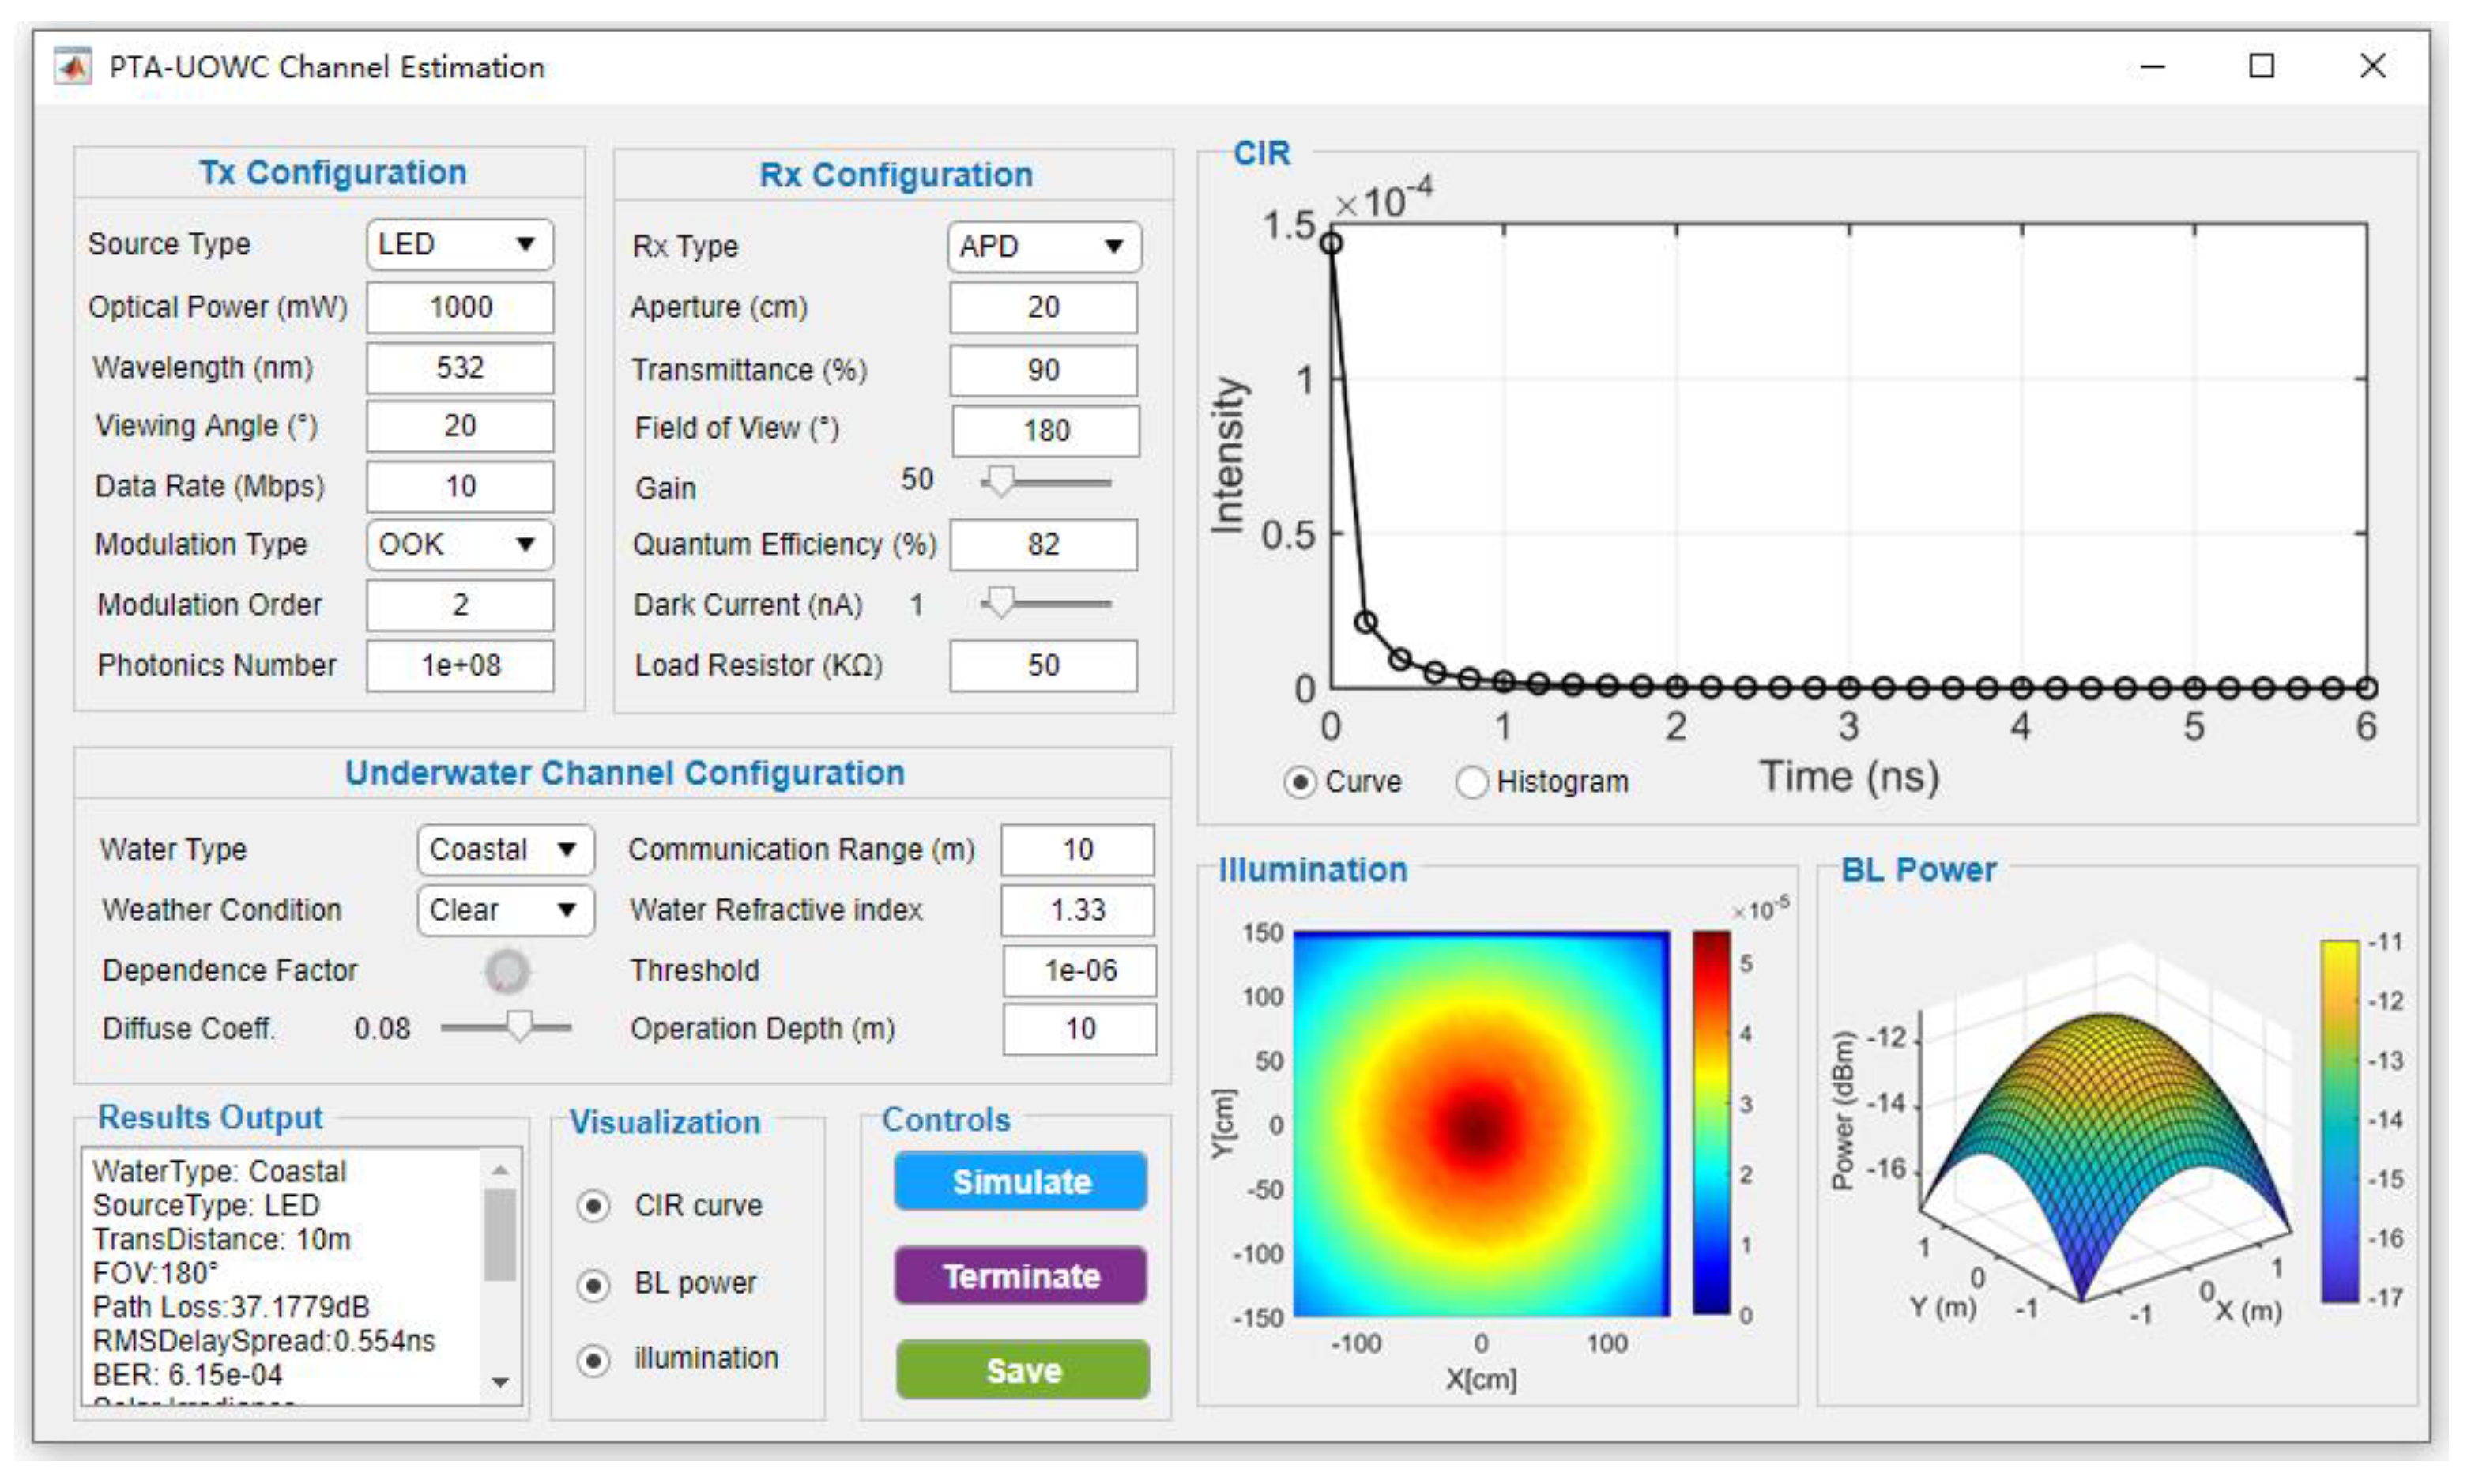2471x1484 pixels.
Task: Click the purple Terminate button
Action: click(1020, 1276)
